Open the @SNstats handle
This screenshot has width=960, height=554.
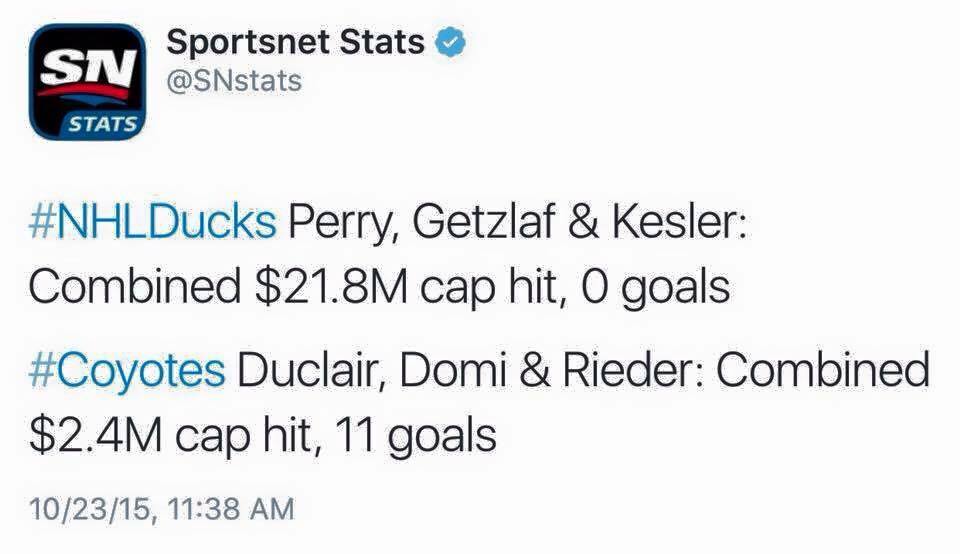234,81
